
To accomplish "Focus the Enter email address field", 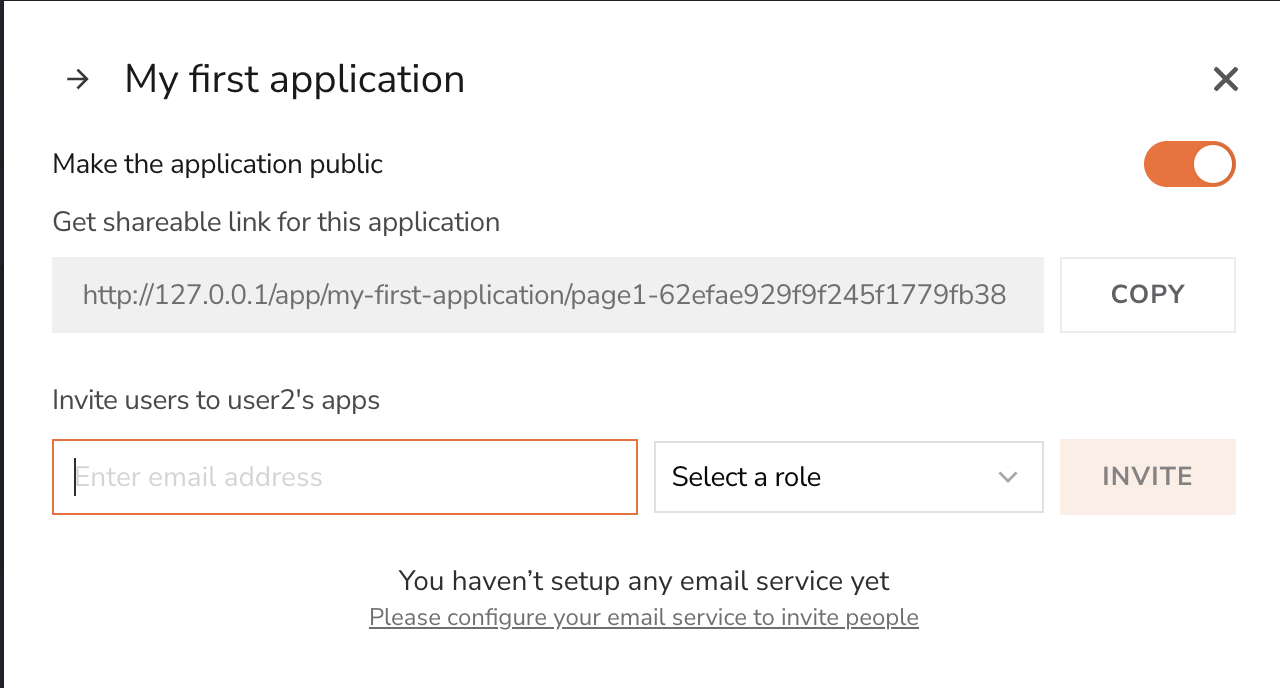I will [344, 477].
